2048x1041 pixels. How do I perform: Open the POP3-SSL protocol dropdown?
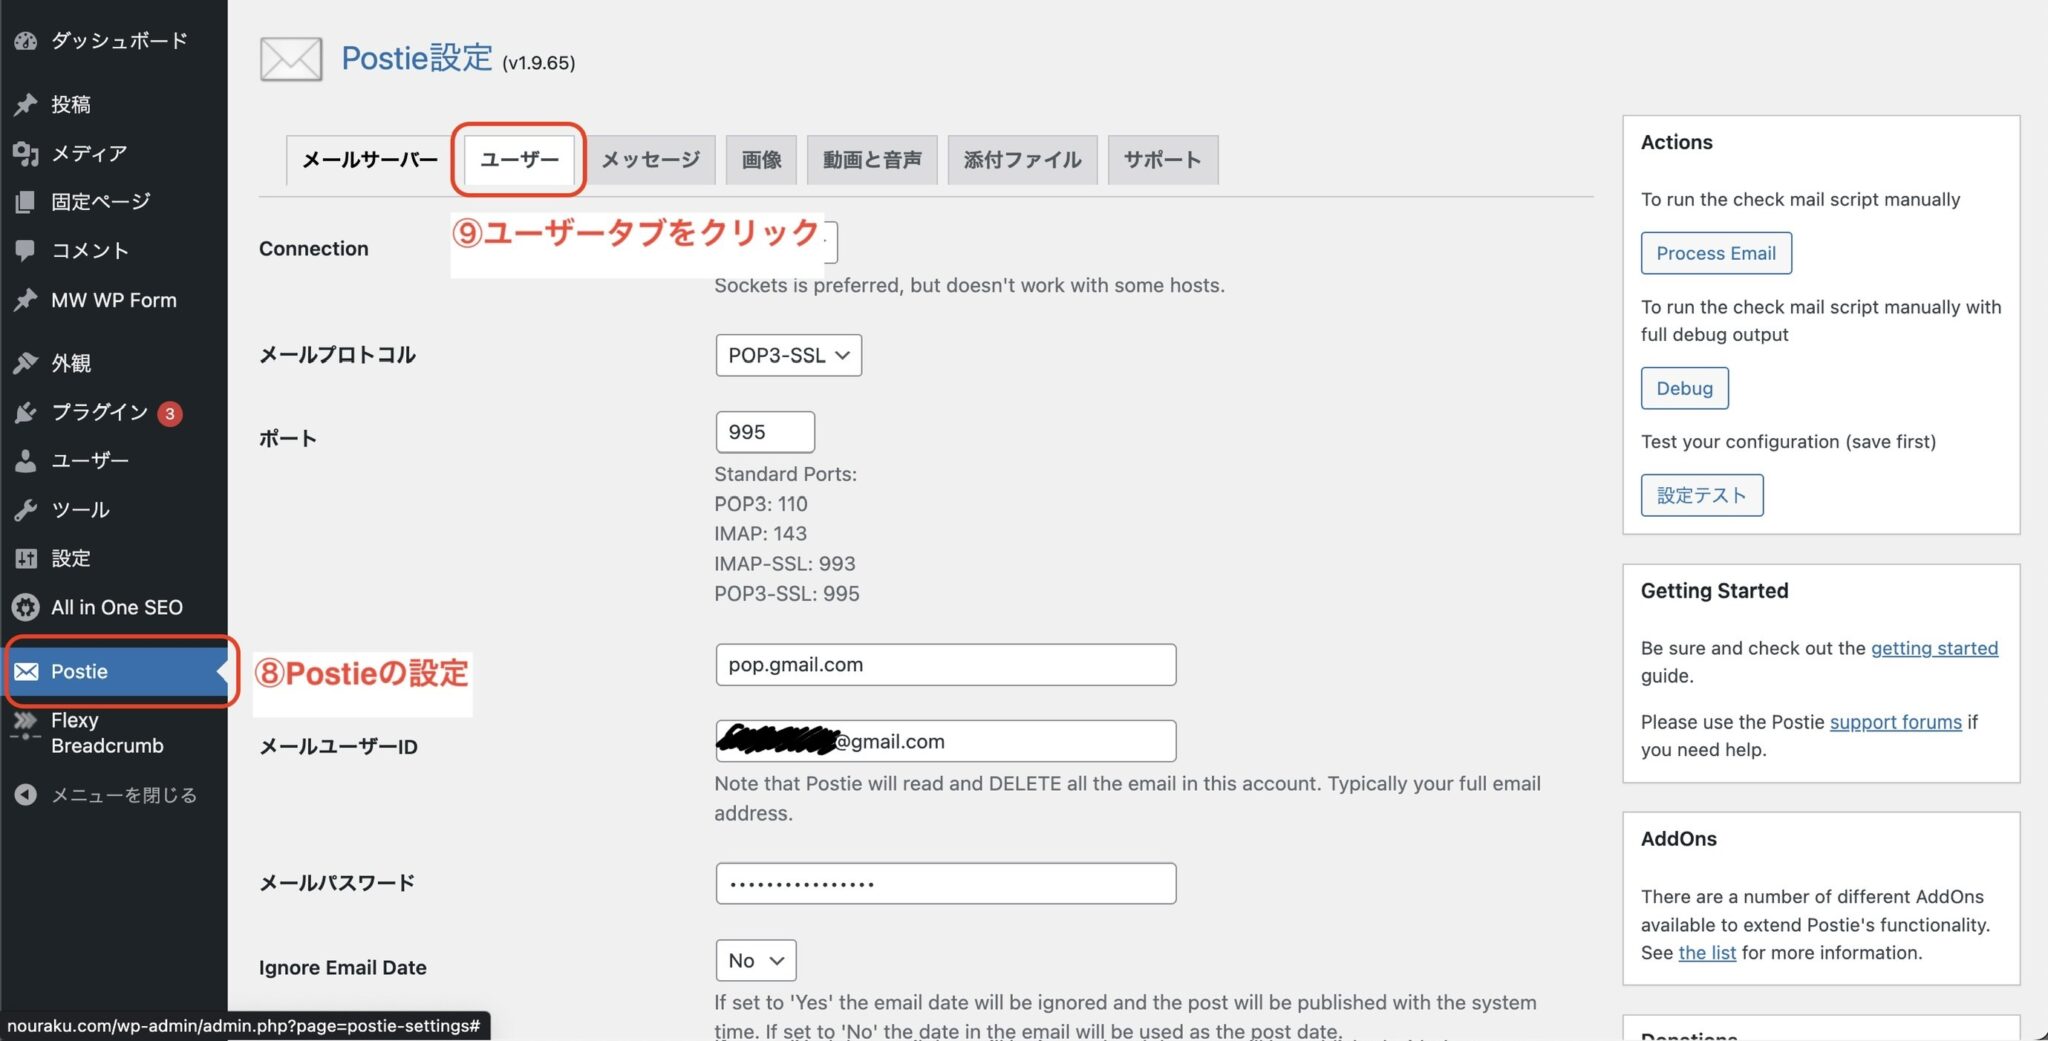tap(788, 355)
